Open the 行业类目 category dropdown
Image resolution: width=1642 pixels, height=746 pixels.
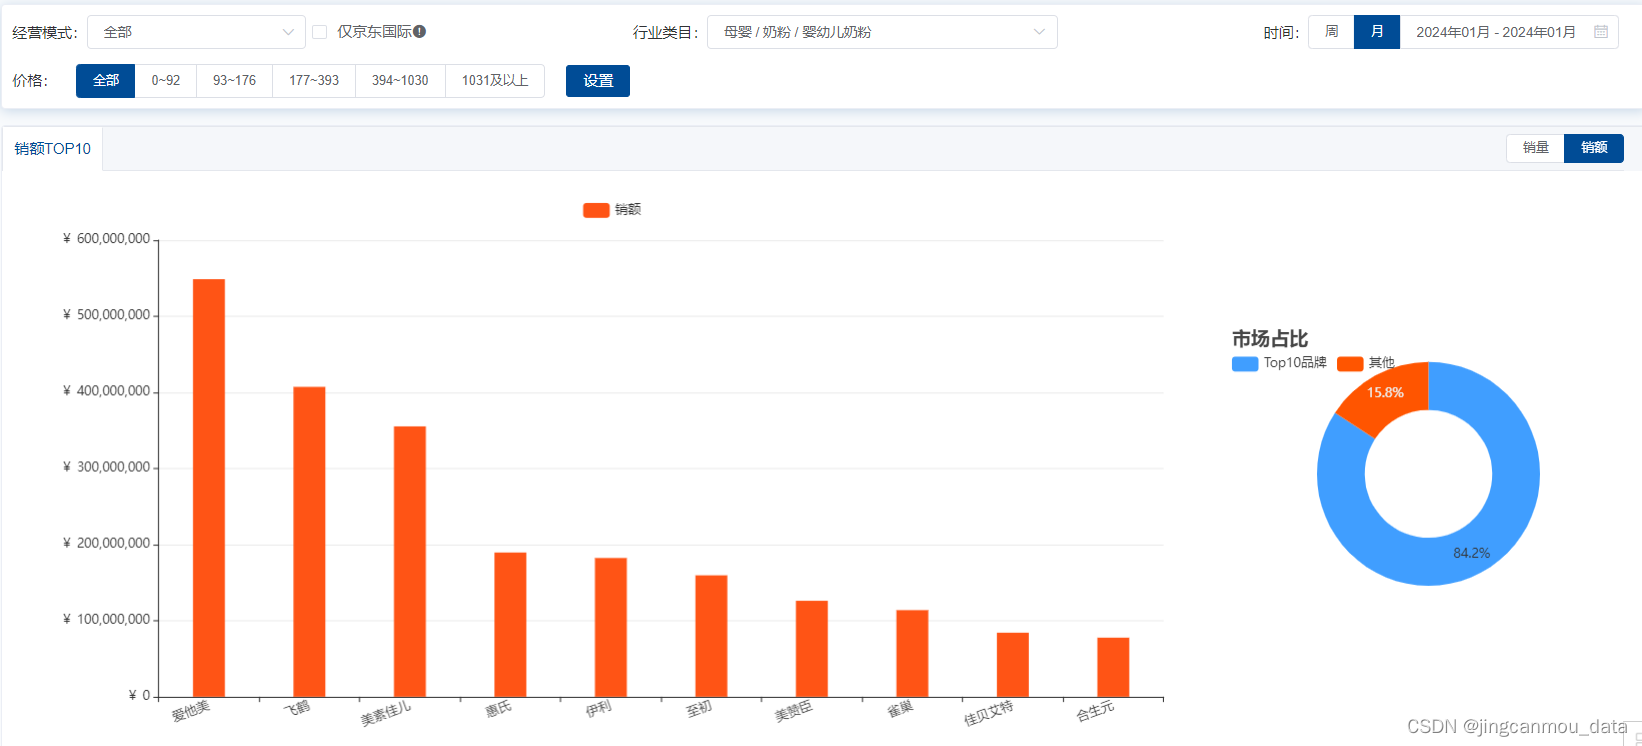pyautogui.click(x=882, y=32)
